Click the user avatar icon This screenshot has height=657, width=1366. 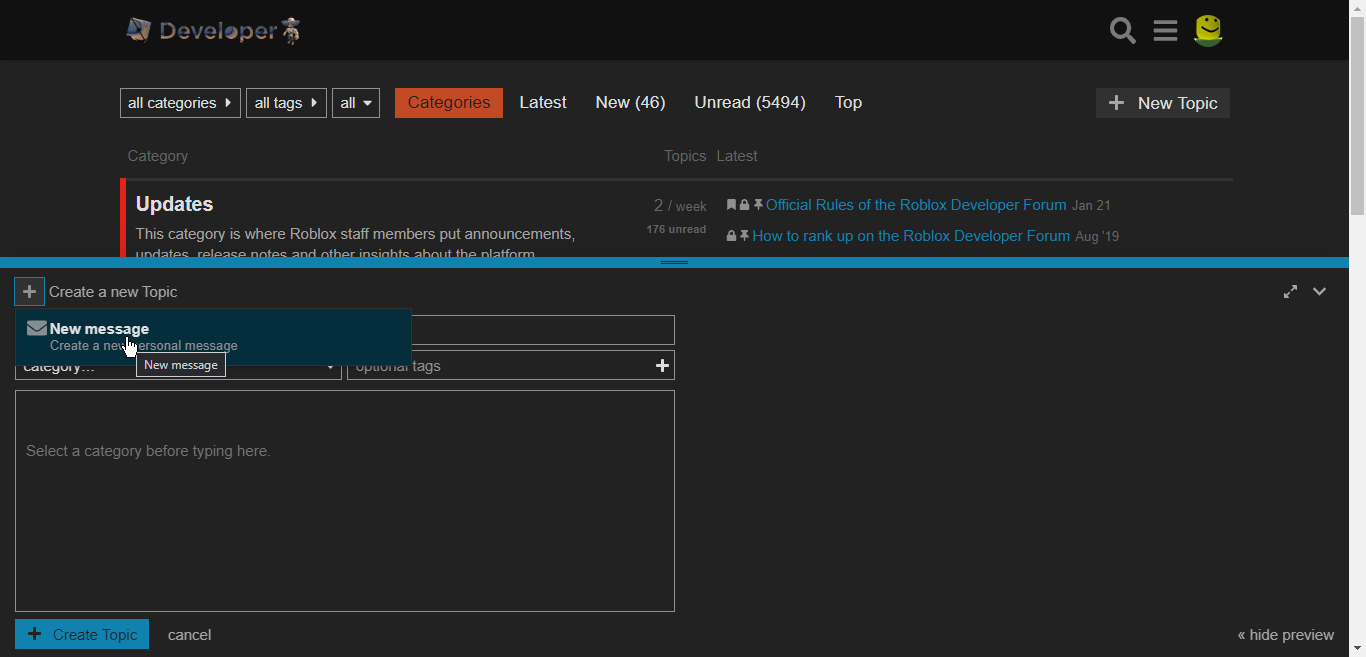tap(1209, 31)
